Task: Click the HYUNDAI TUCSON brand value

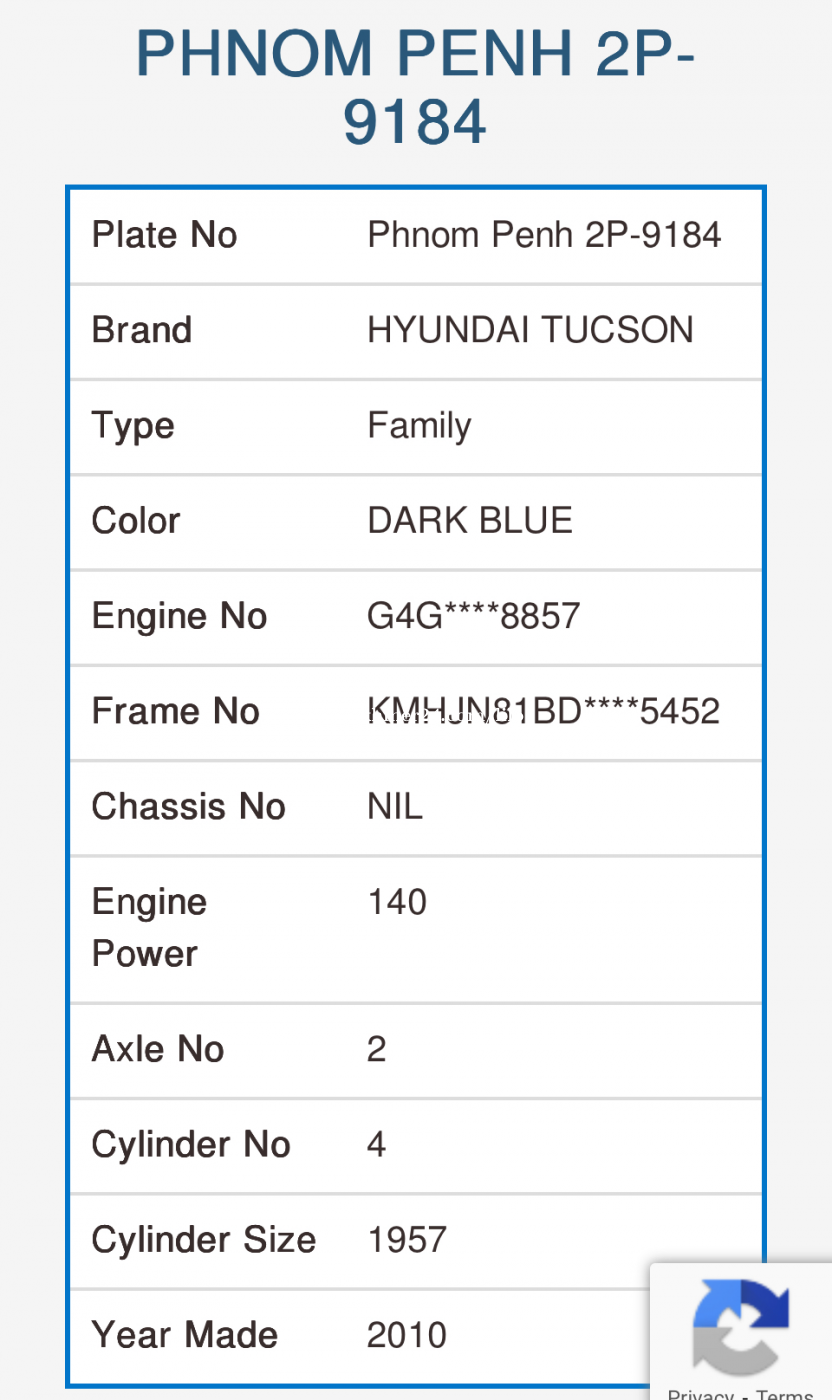Action: [x=530, y=330]
